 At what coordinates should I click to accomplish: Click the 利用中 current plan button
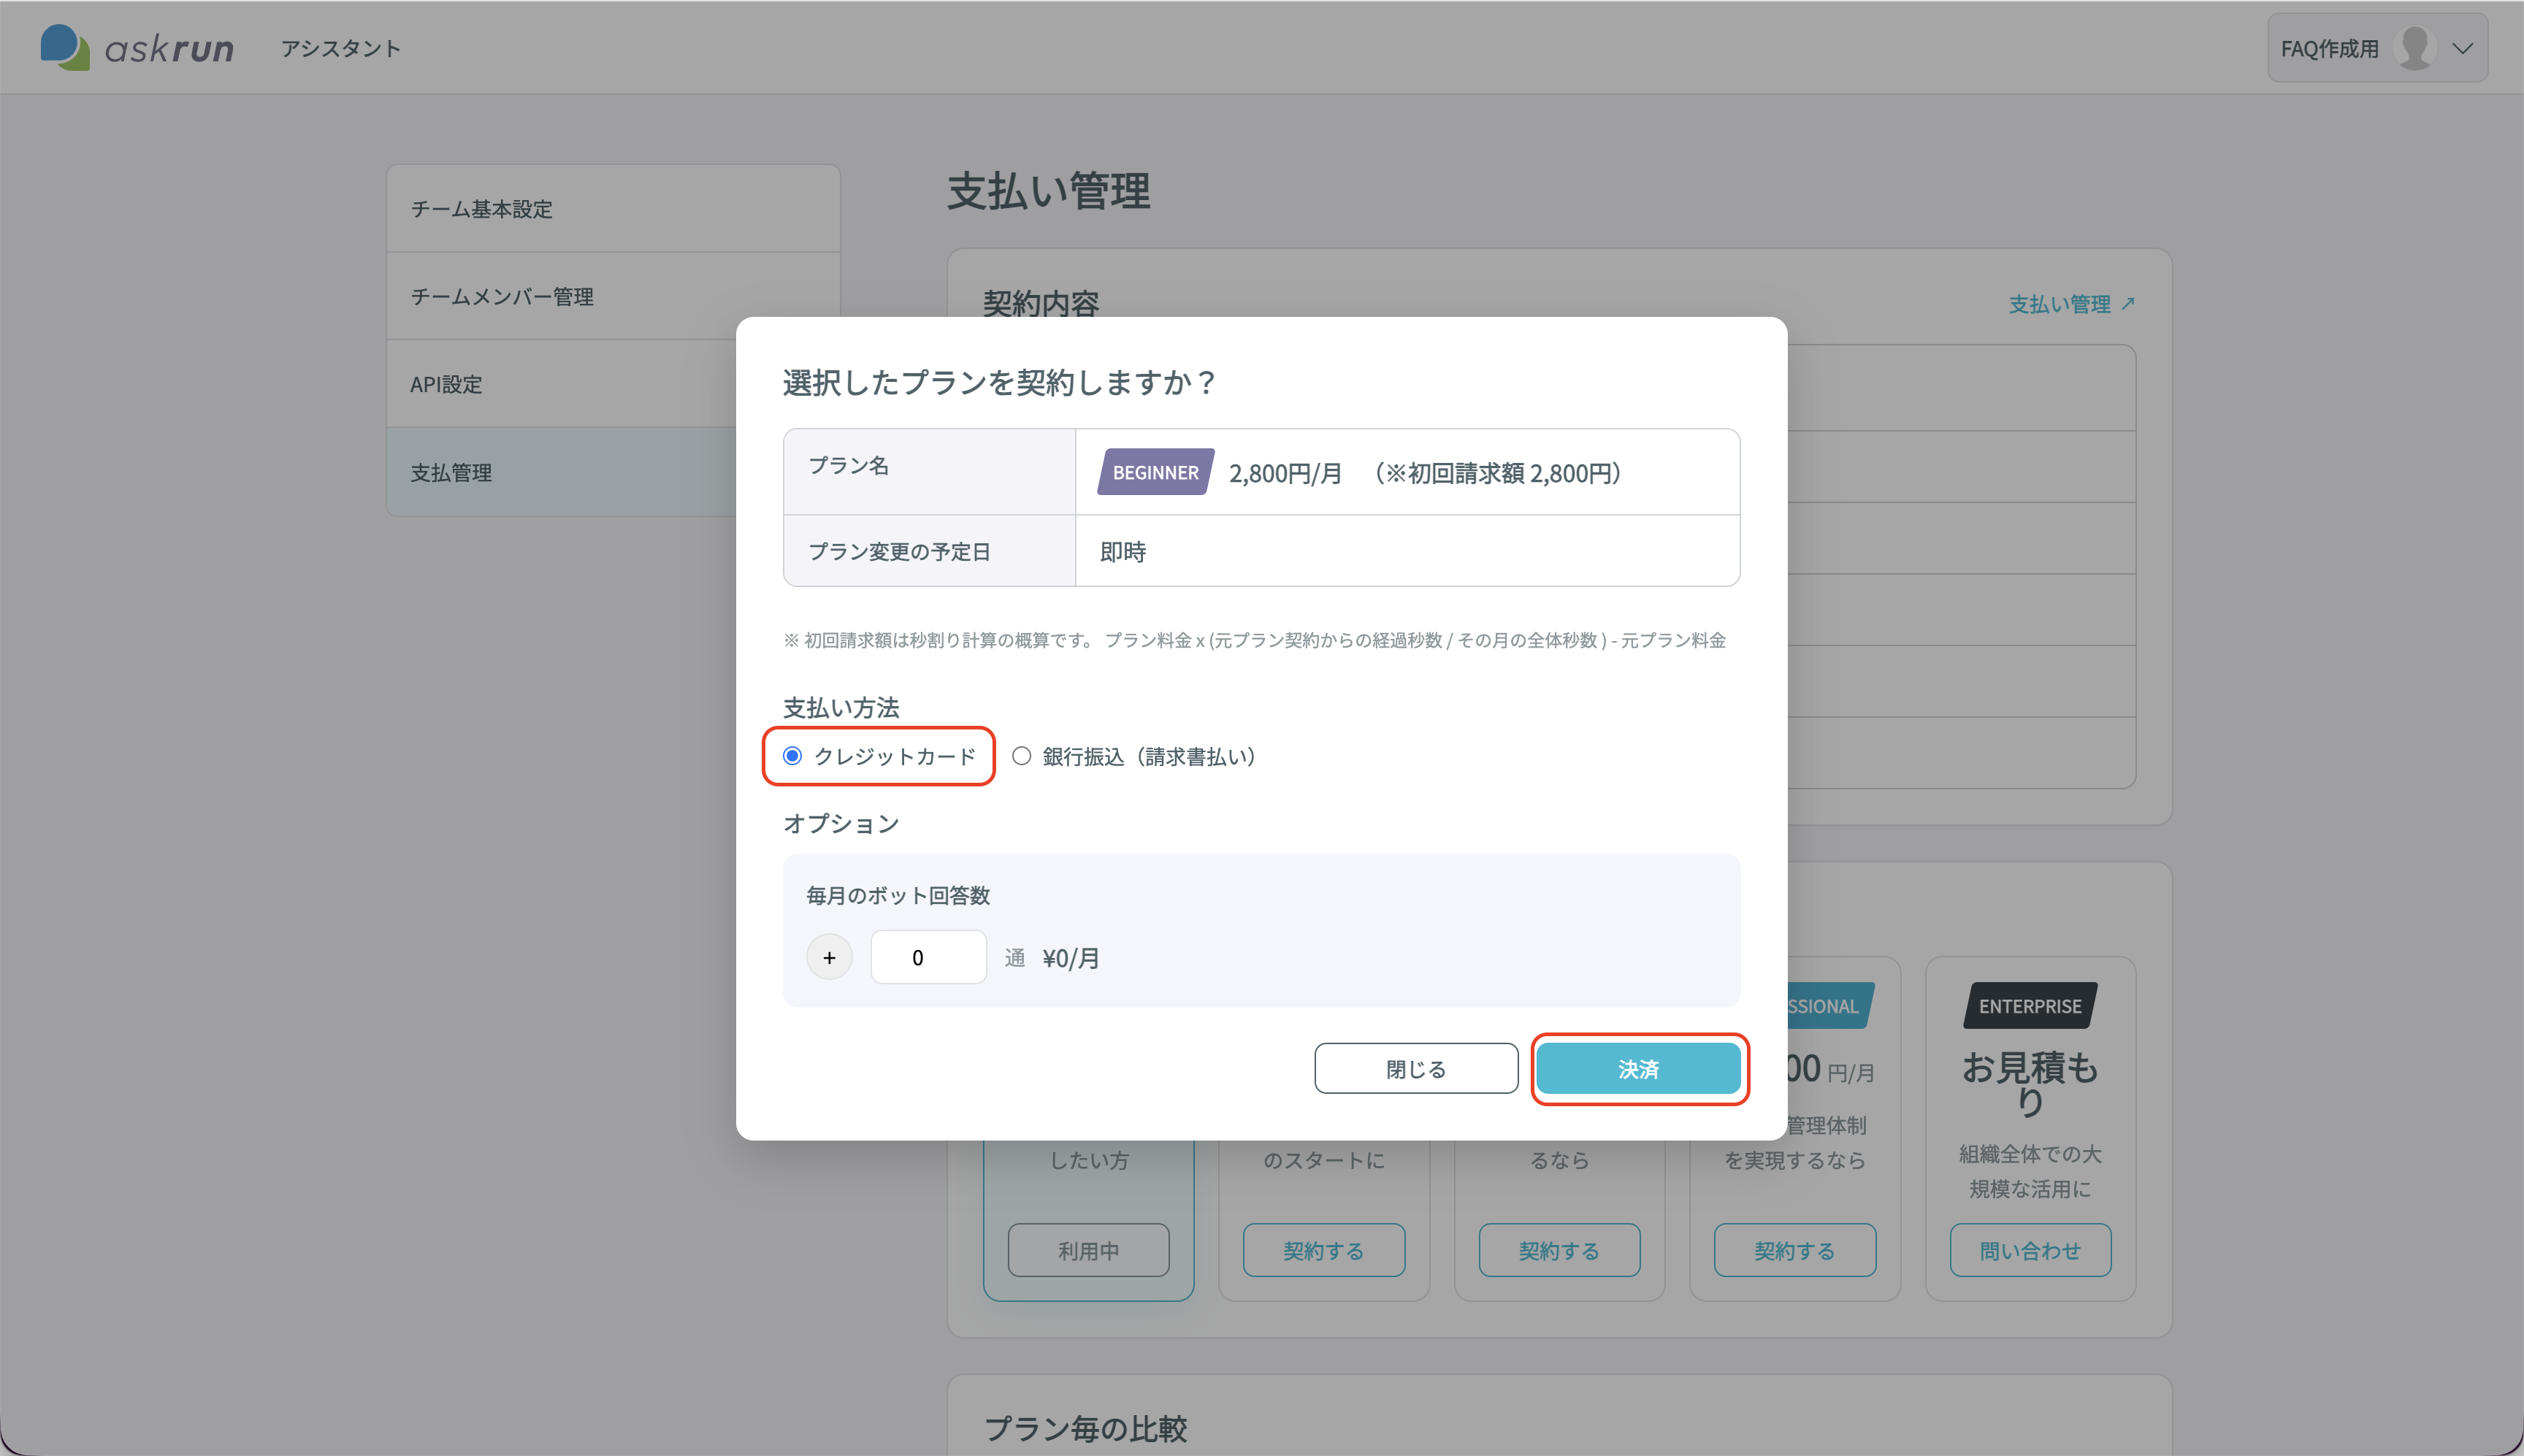(1088, 1250)
